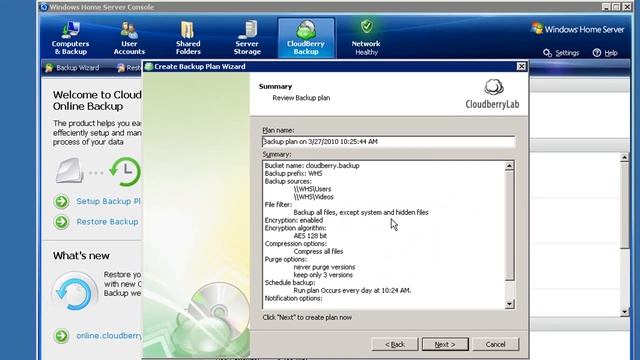Viewport: 640px width, 360px height.
Task: Open the console Settings
Action: click(561, 53)
